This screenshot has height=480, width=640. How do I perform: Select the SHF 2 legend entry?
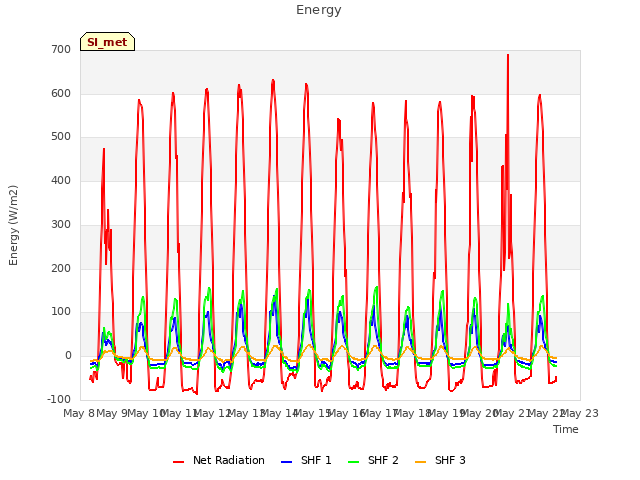coord(373,460)
